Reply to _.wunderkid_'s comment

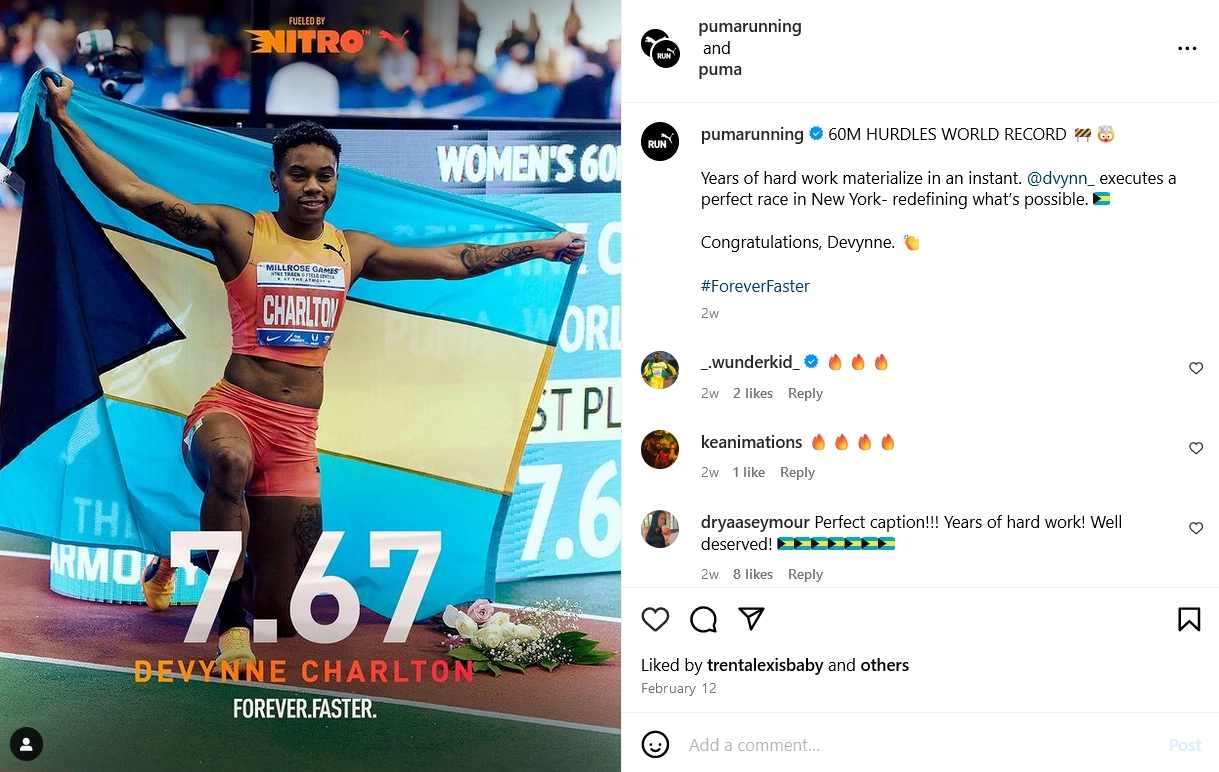coord(805,394)
